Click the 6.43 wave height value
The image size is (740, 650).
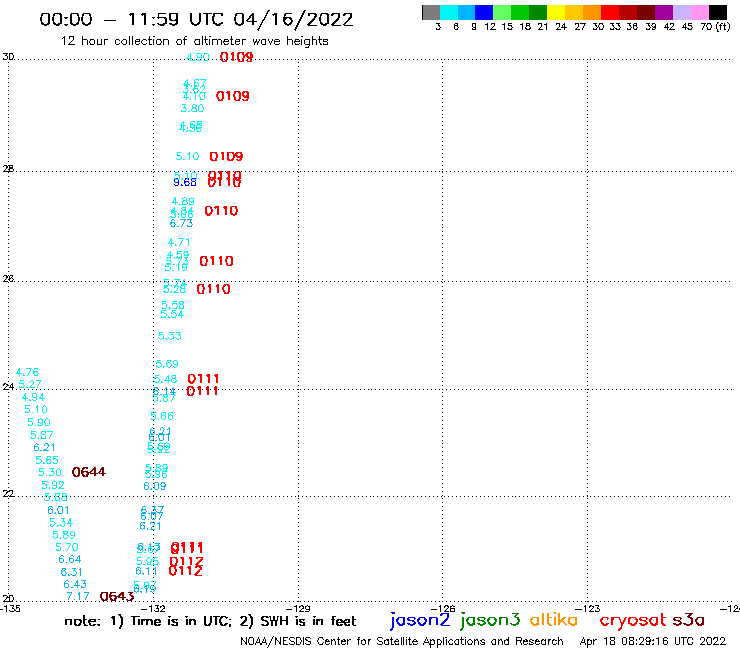75,584
